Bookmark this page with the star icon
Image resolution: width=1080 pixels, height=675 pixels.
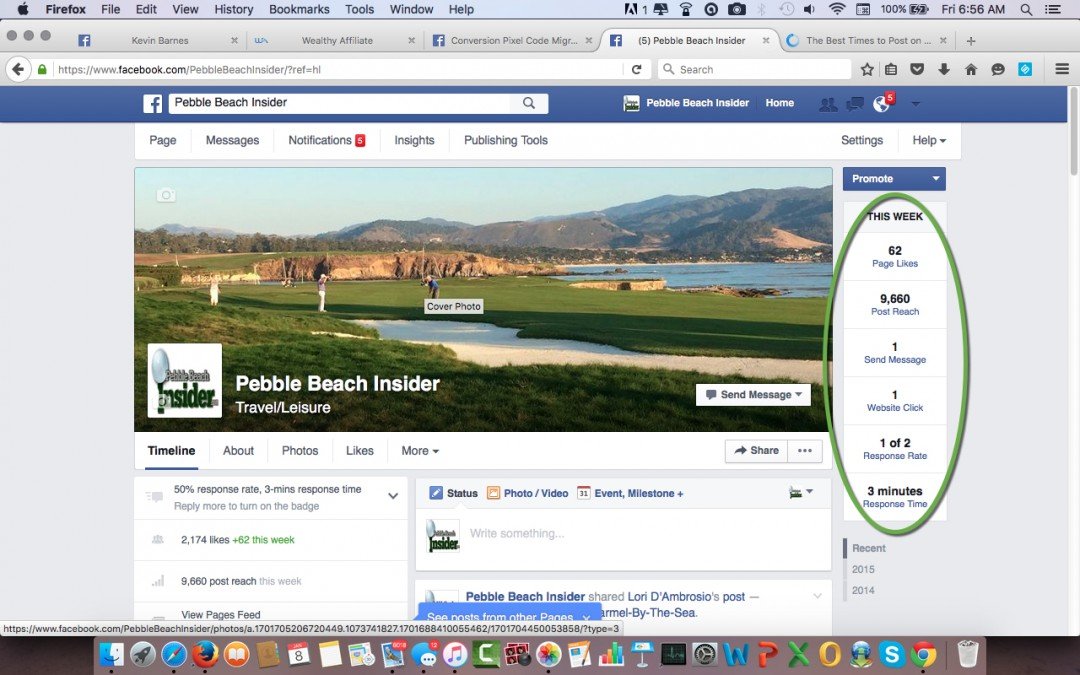(867, 70)
